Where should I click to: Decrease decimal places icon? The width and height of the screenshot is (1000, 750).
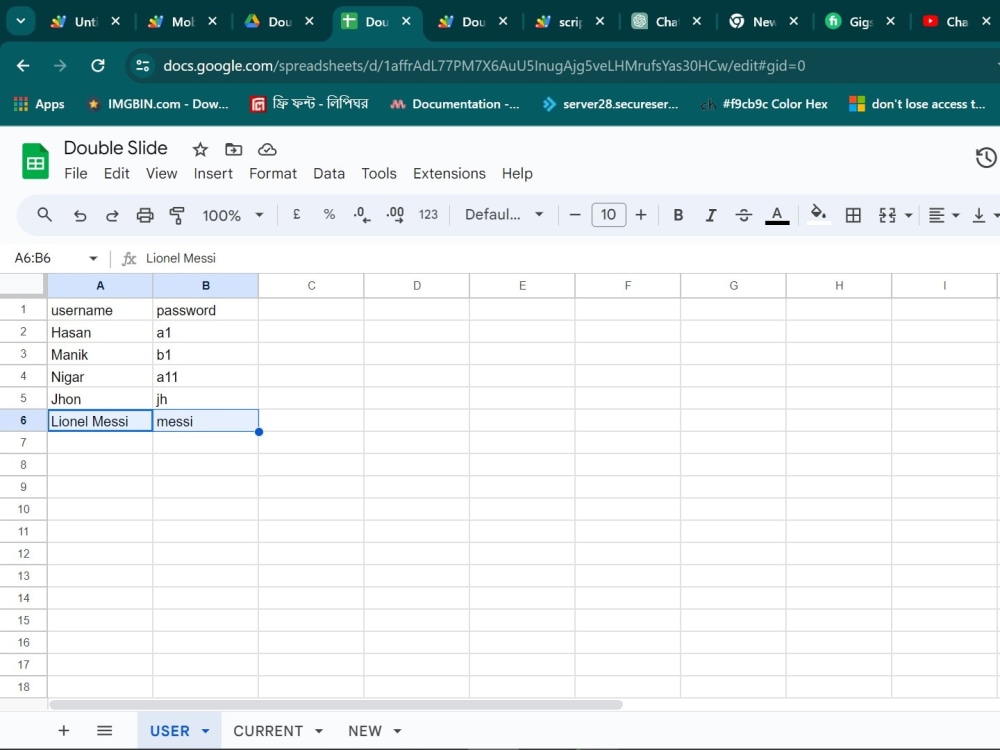pyautogui.click(x=362, y=215)
